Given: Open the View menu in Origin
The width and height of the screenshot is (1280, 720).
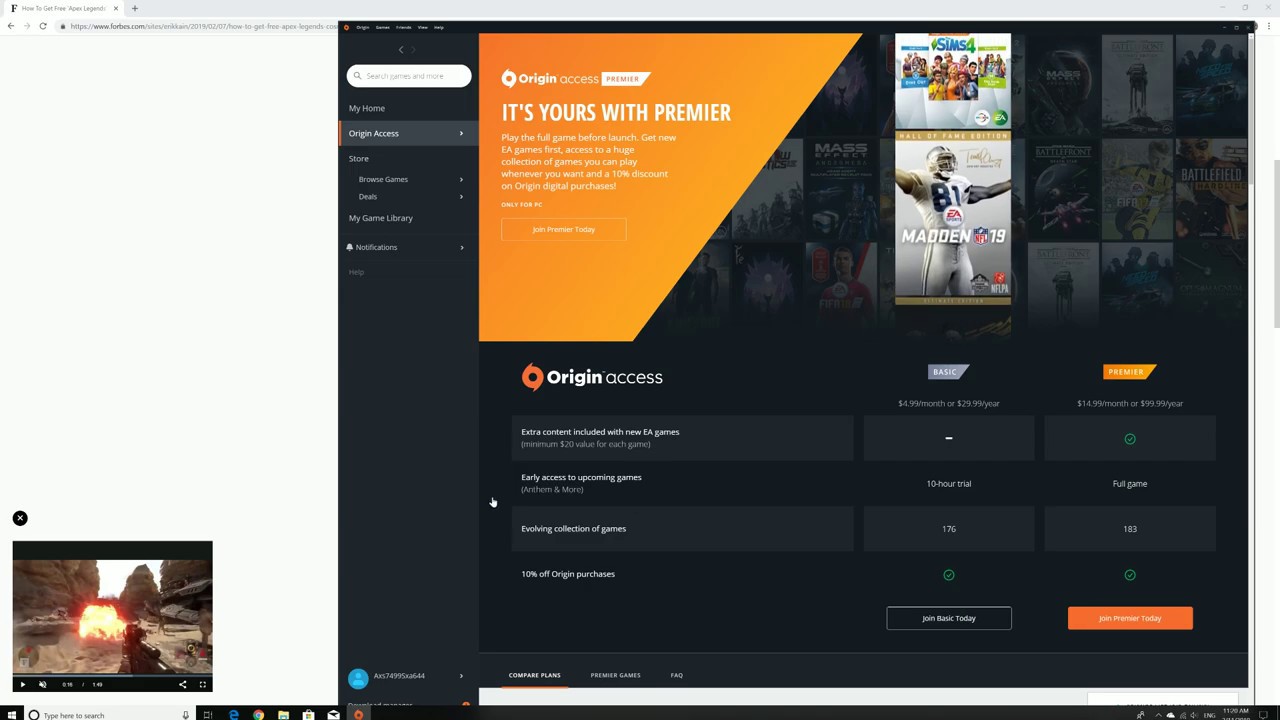Looking at the screenshot, I should coord(423,27).
